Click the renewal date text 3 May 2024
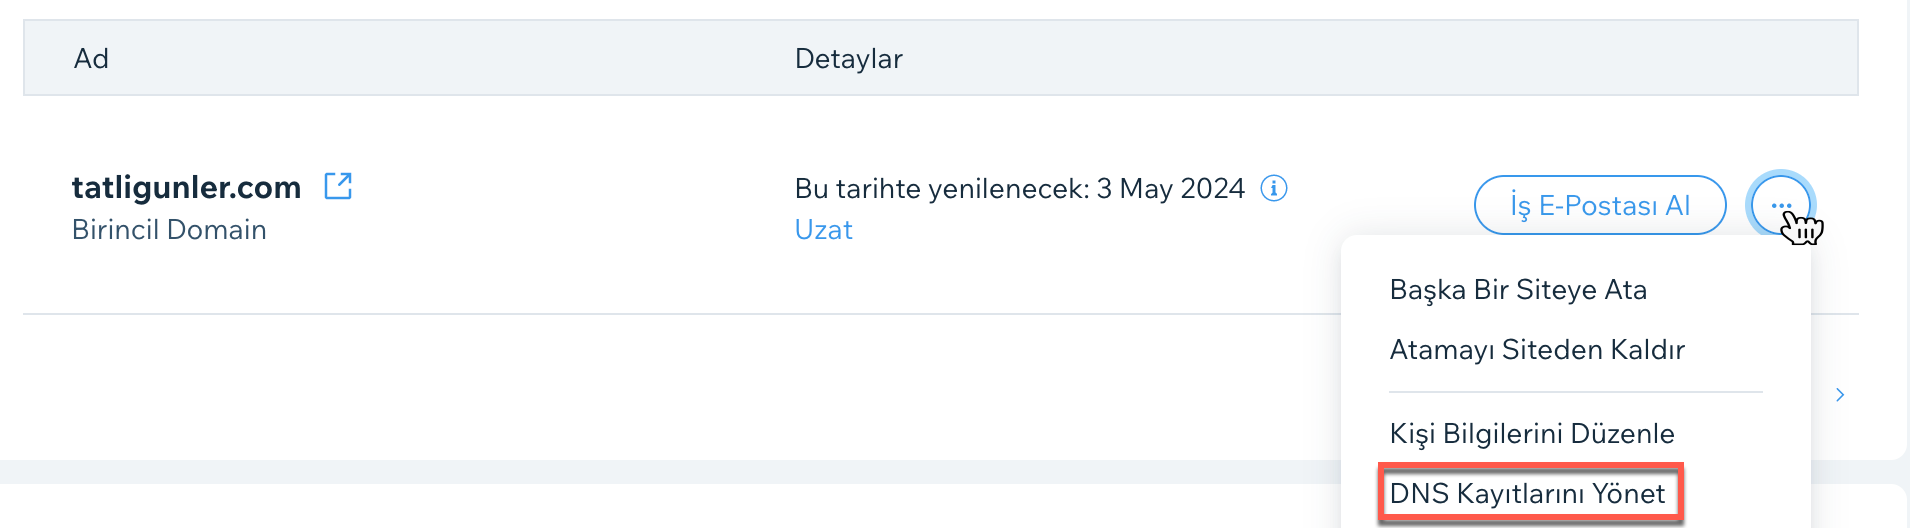Screen dimensions: 1910x528 1171,188
